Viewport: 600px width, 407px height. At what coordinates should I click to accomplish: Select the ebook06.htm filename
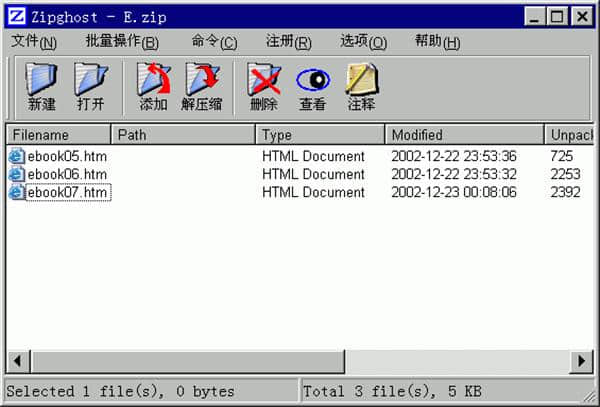tap(67, 174)
